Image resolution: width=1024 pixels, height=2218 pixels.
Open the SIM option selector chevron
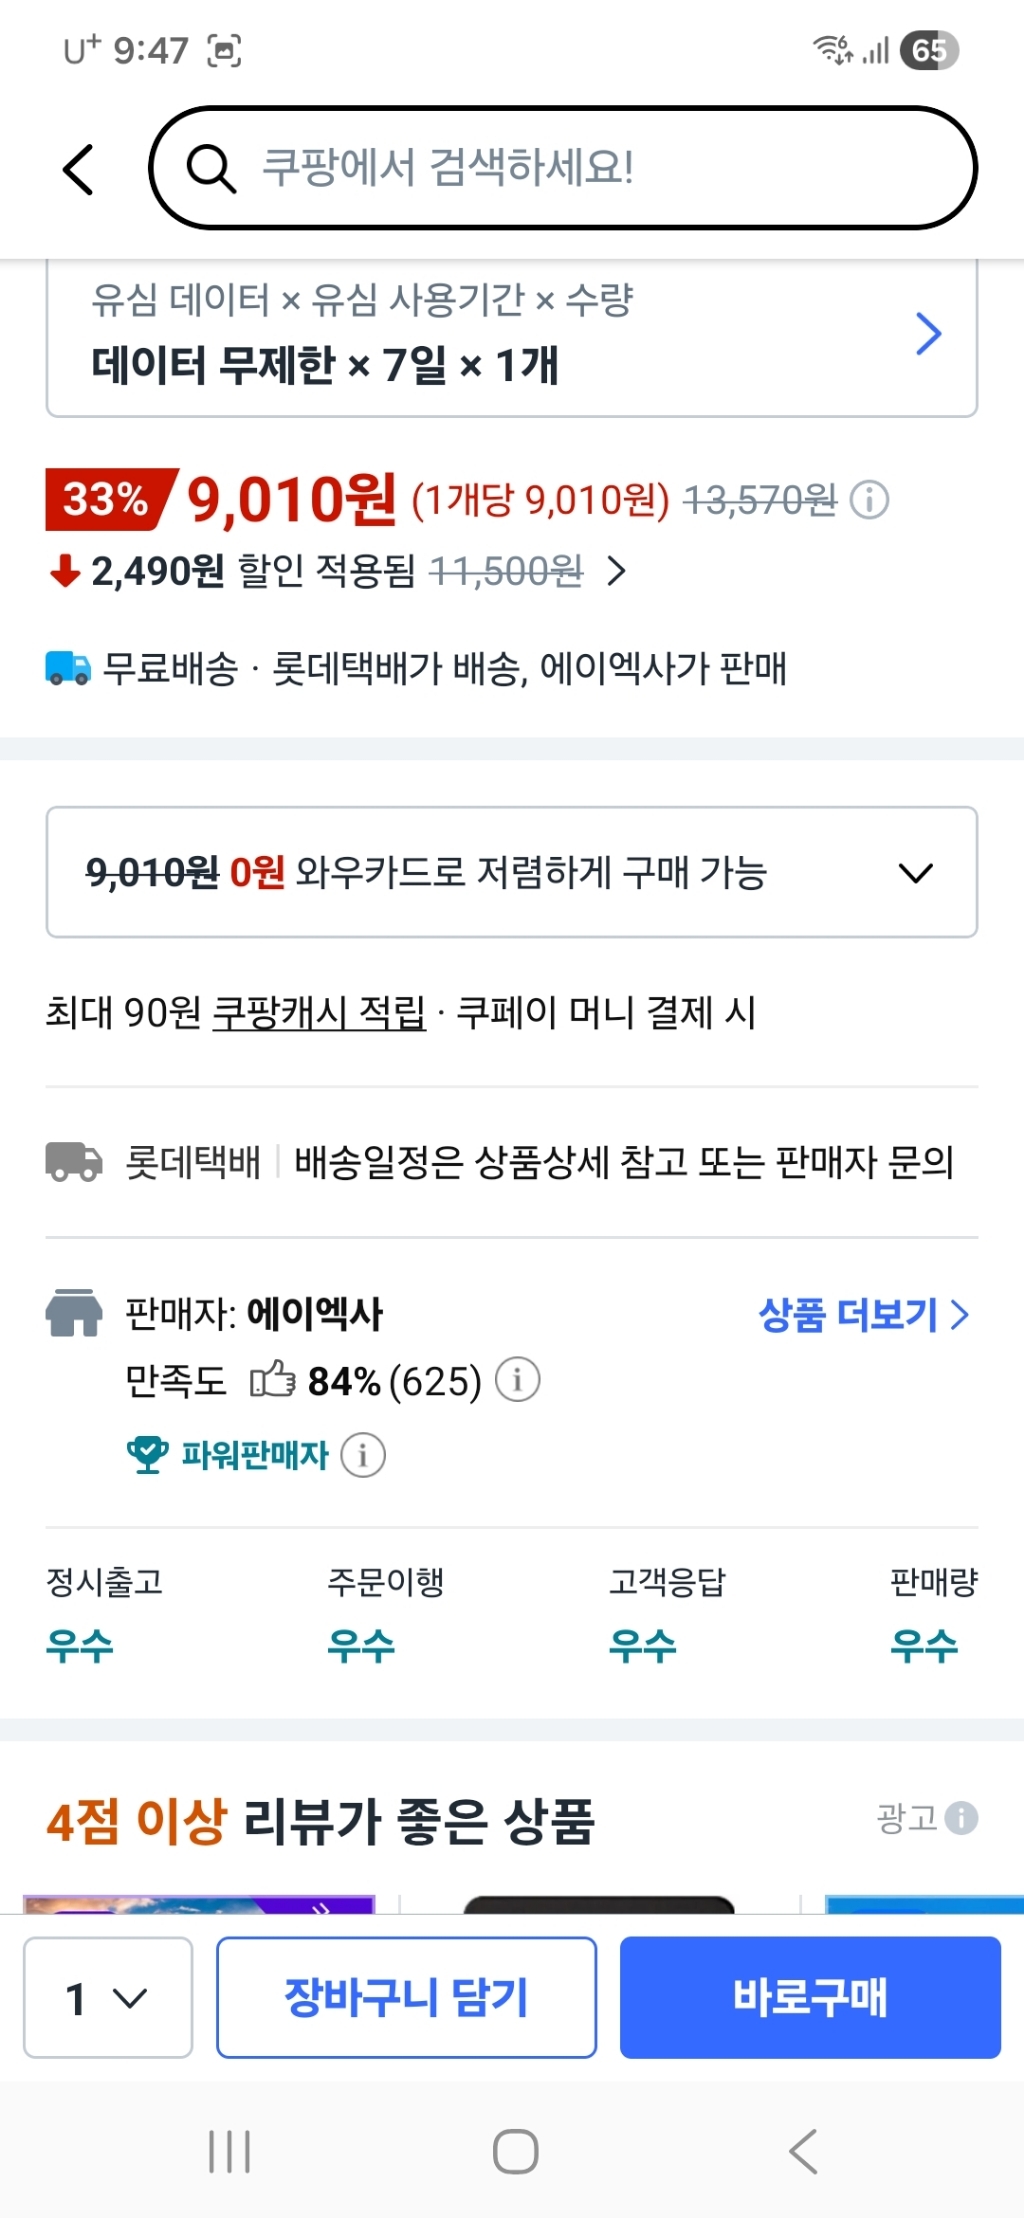[x=926, y=334]
